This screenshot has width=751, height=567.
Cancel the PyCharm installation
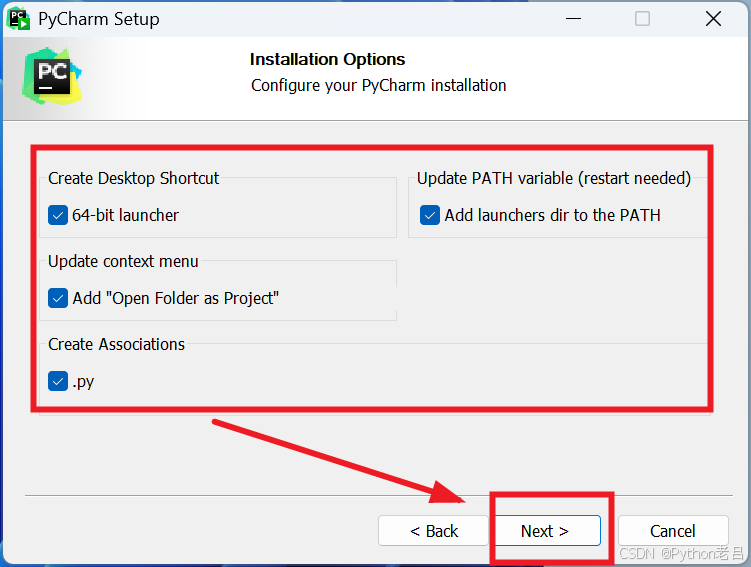[673, 531]
